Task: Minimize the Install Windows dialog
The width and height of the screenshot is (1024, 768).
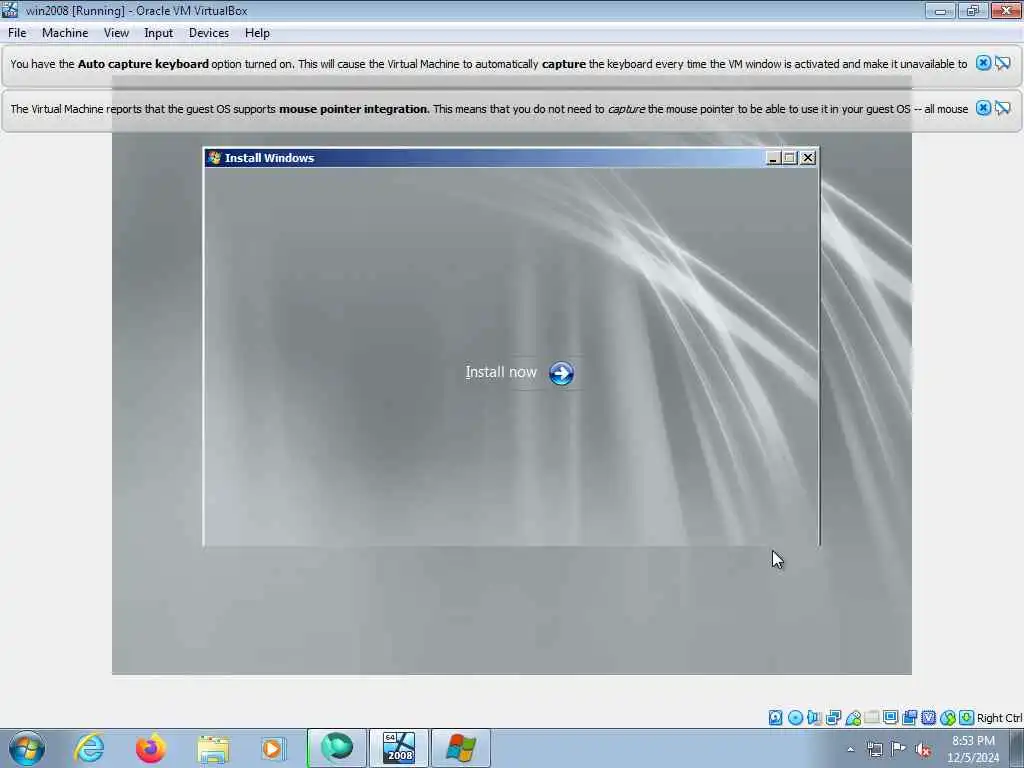Action: click(x=773, y=158)
